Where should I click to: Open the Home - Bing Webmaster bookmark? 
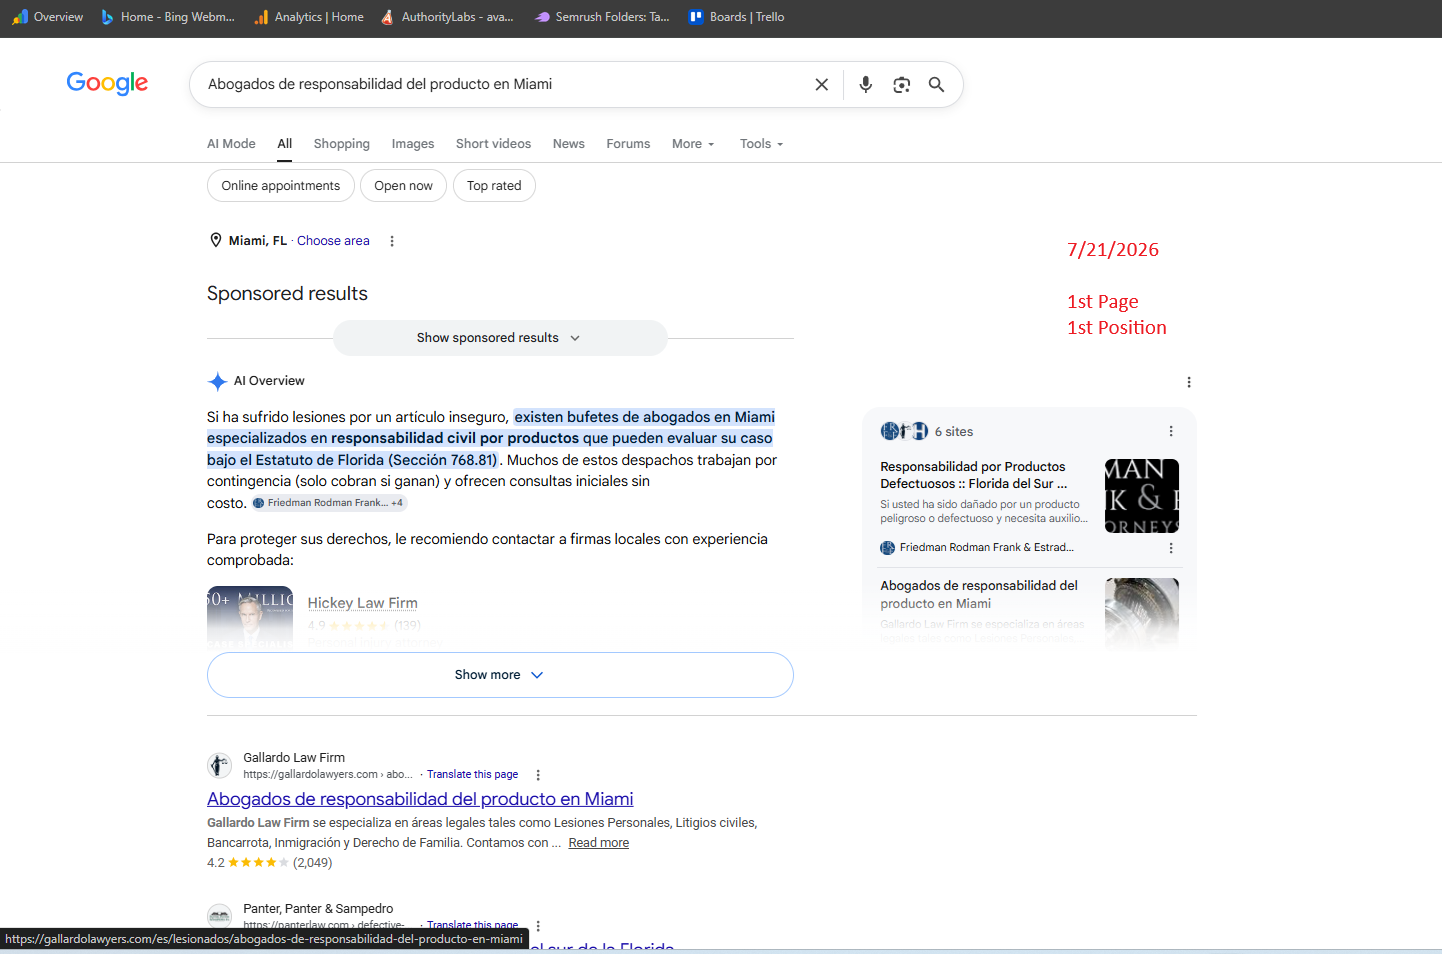[168, 17]
